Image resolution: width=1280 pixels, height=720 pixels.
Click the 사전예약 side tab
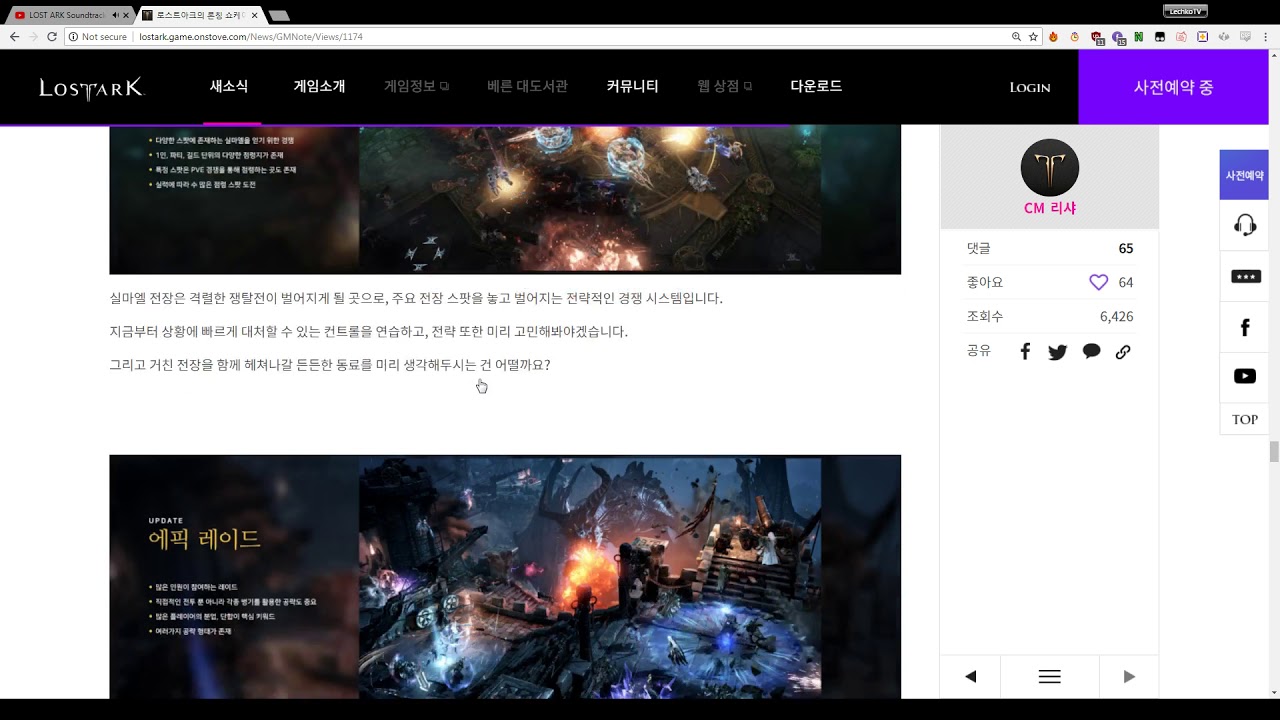(x=1244, y=175)
